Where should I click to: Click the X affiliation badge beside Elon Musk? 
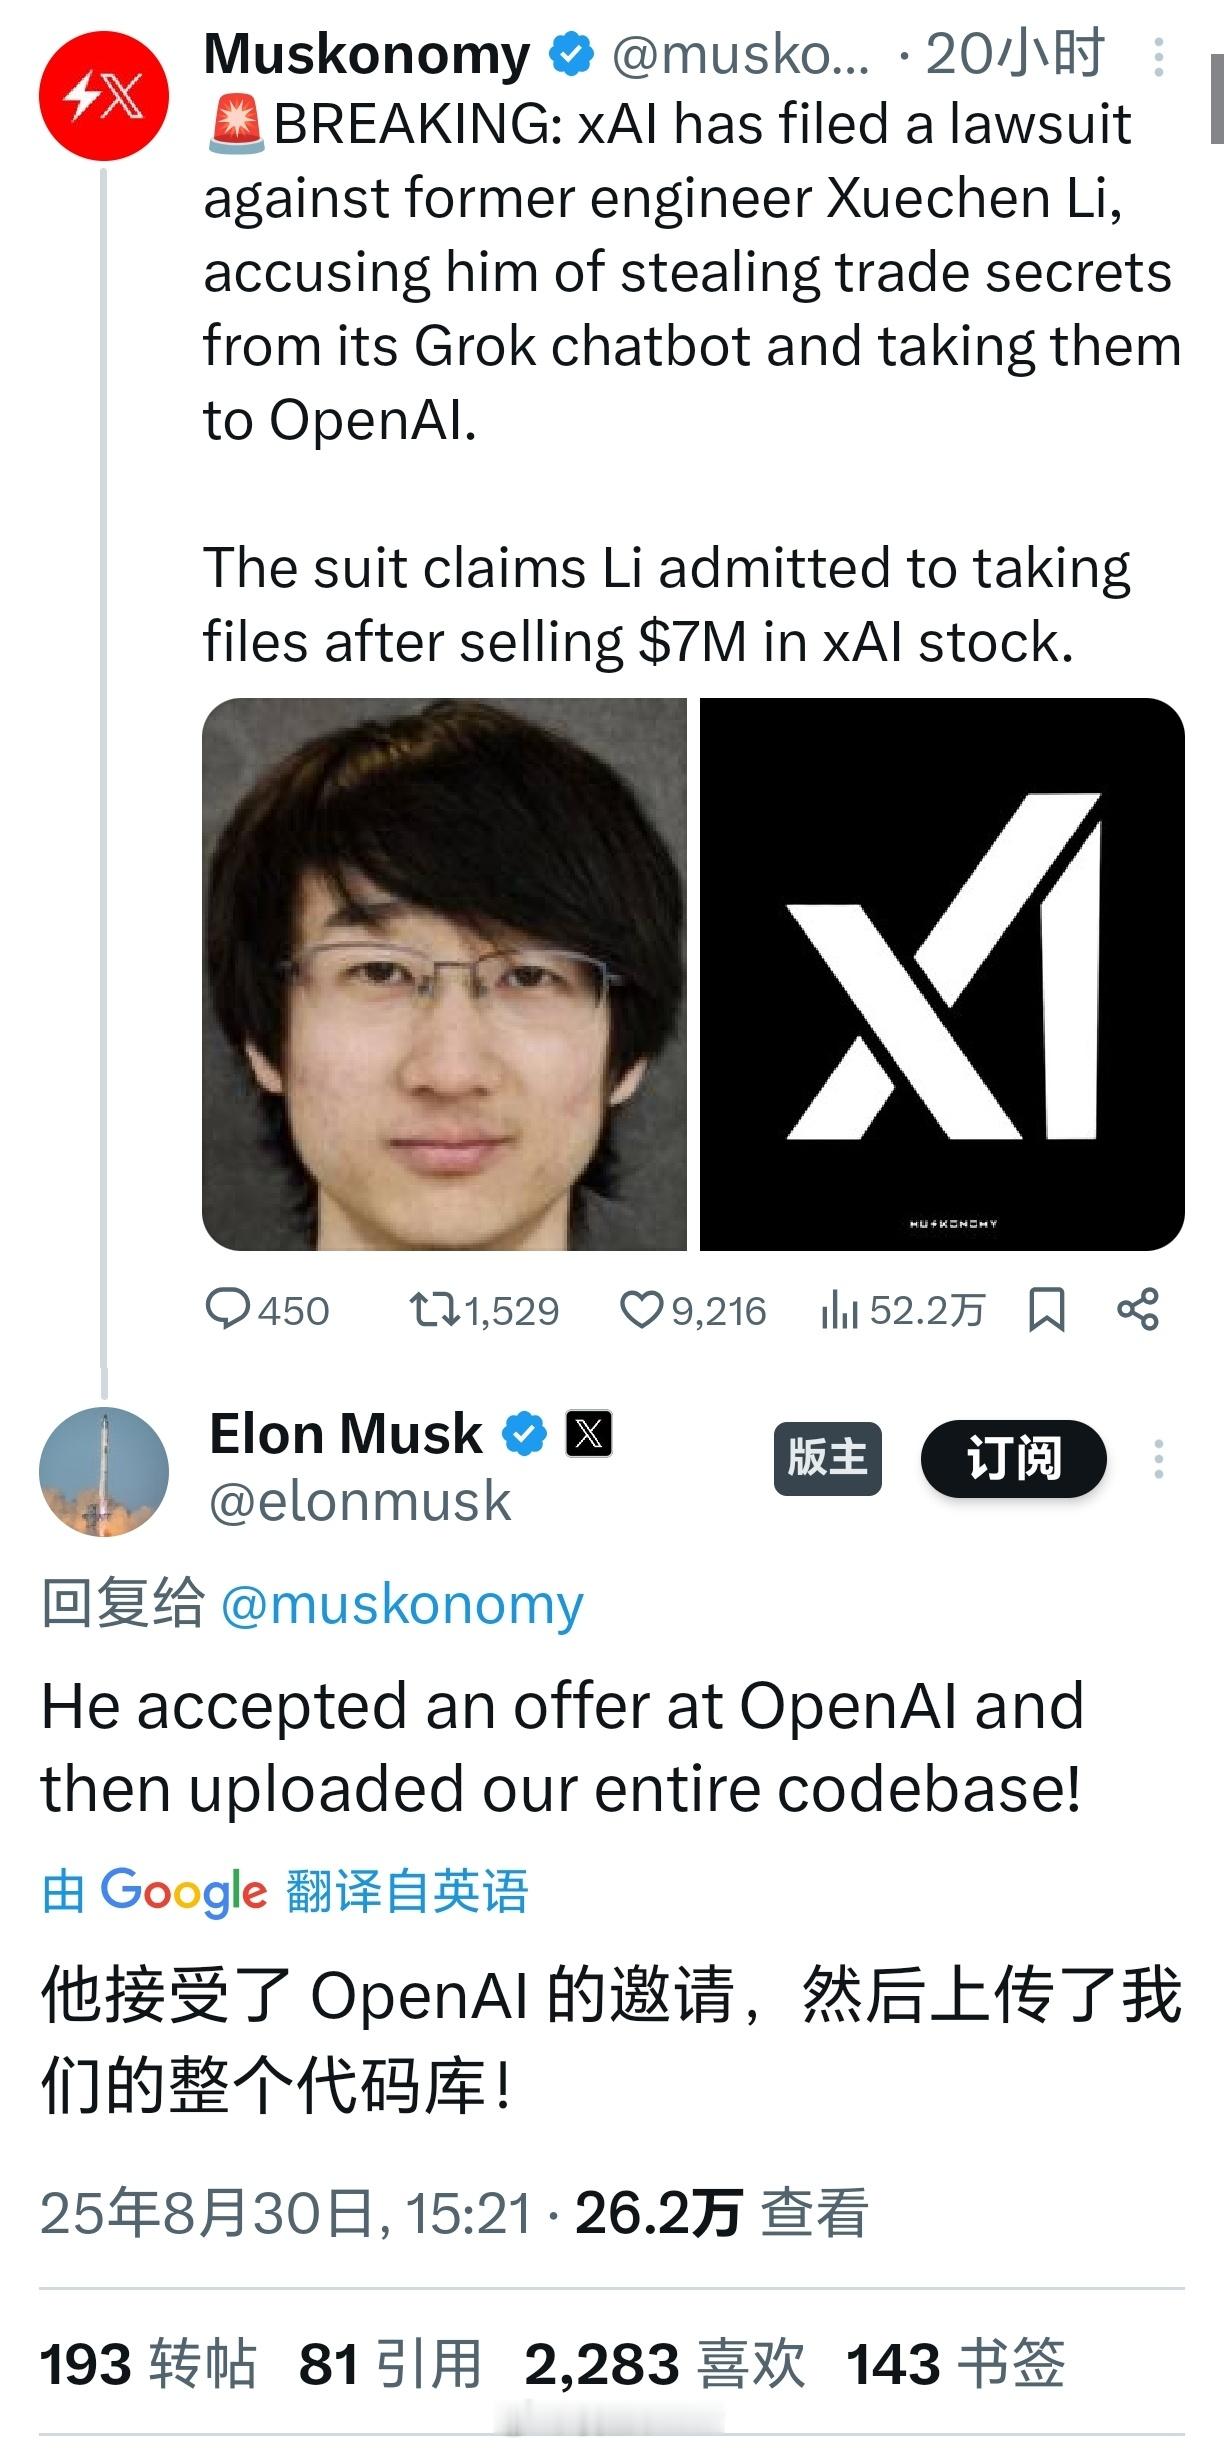589,1434
